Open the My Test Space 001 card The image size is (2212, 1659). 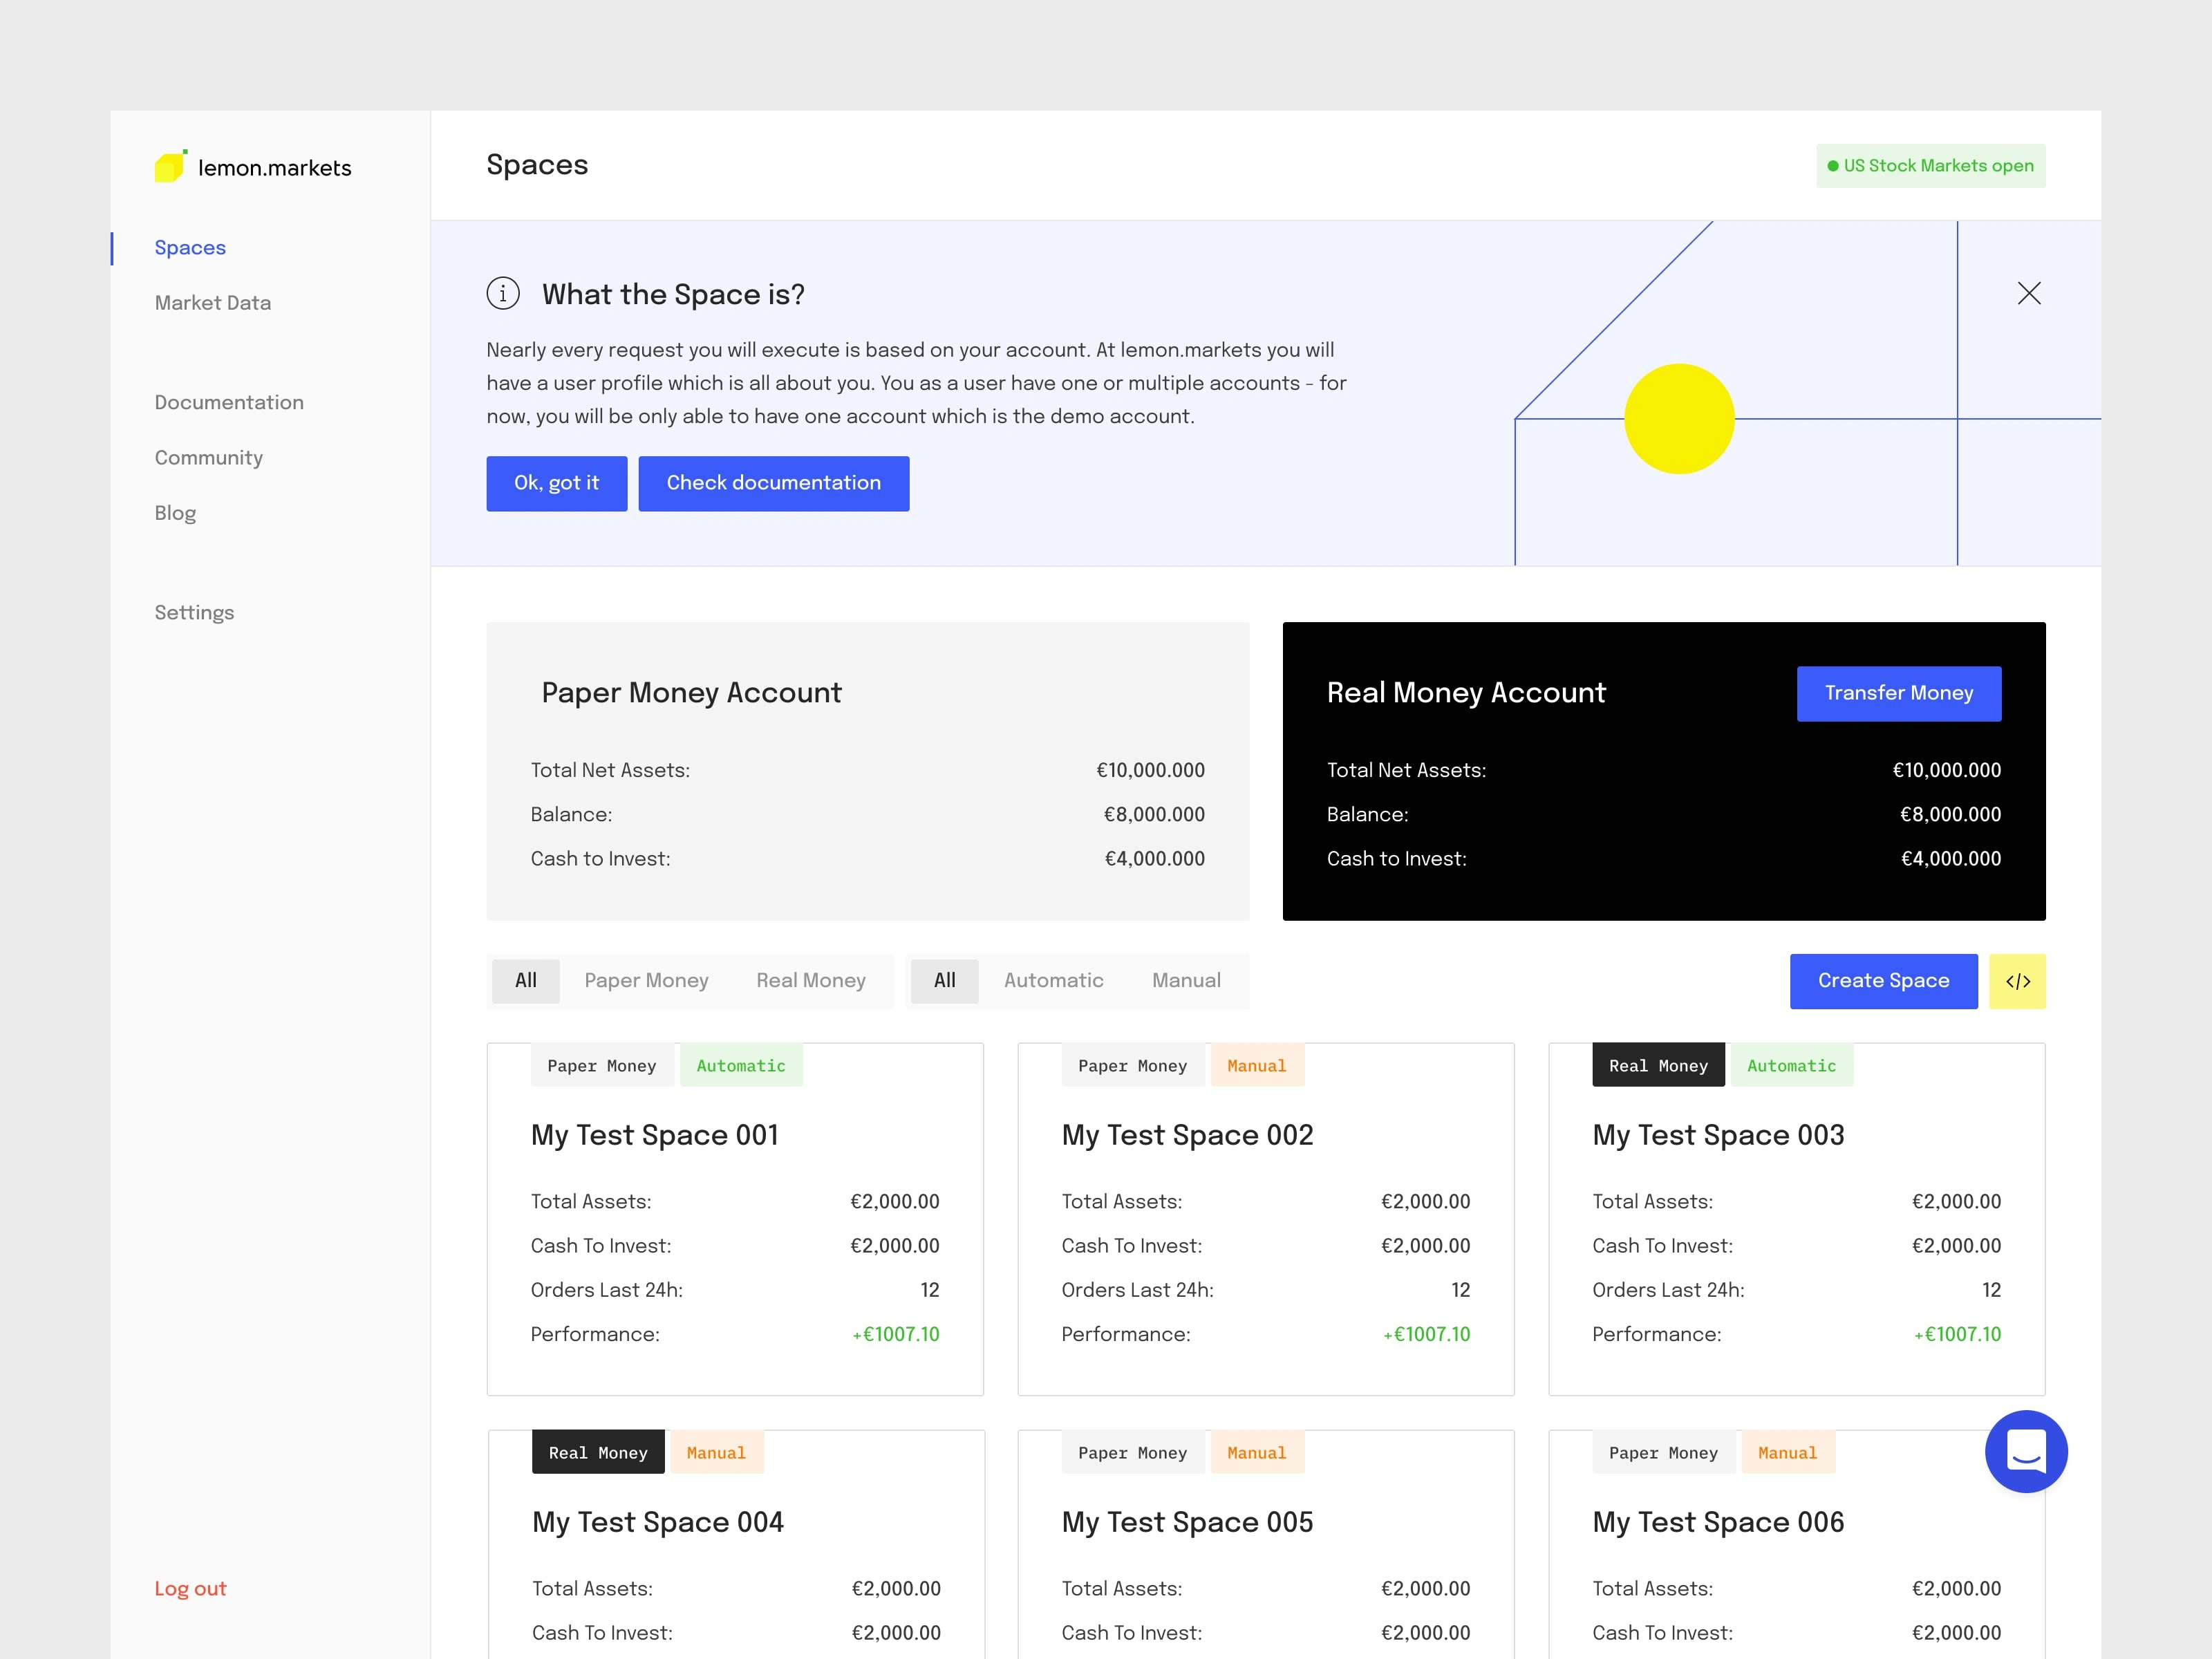pyautogui.click(x=735, y=1219)
